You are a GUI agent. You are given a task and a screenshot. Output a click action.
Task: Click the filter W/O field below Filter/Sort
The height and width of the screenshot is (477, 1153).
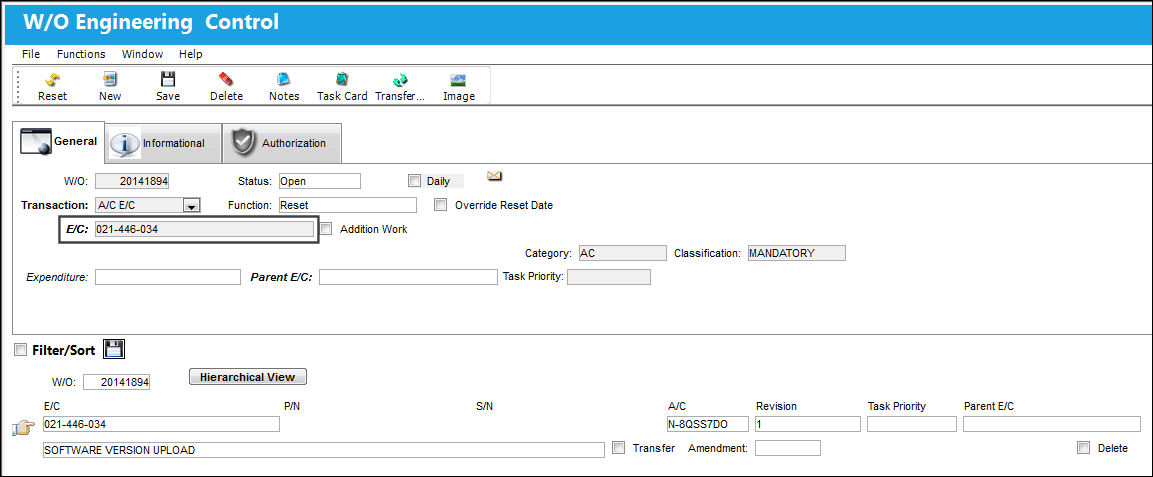117,382
